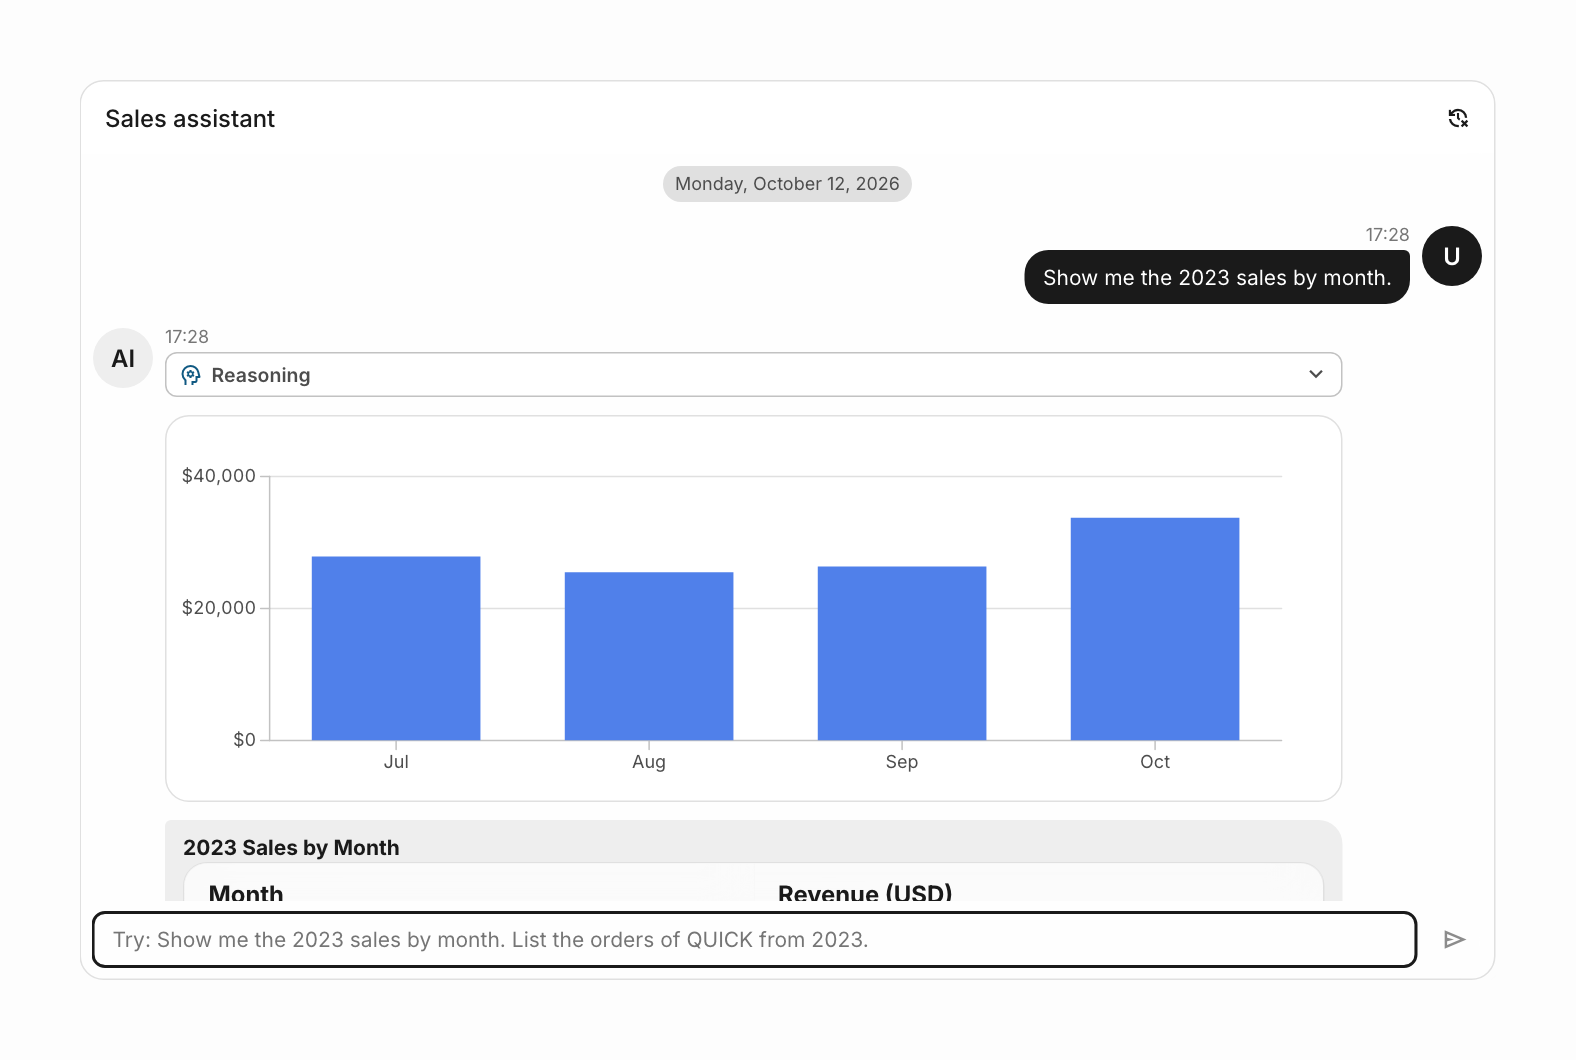Click the 17:28 timestamp above the user message
Viewport: 1576px width, 1060px height.
tap(1388, 235)
